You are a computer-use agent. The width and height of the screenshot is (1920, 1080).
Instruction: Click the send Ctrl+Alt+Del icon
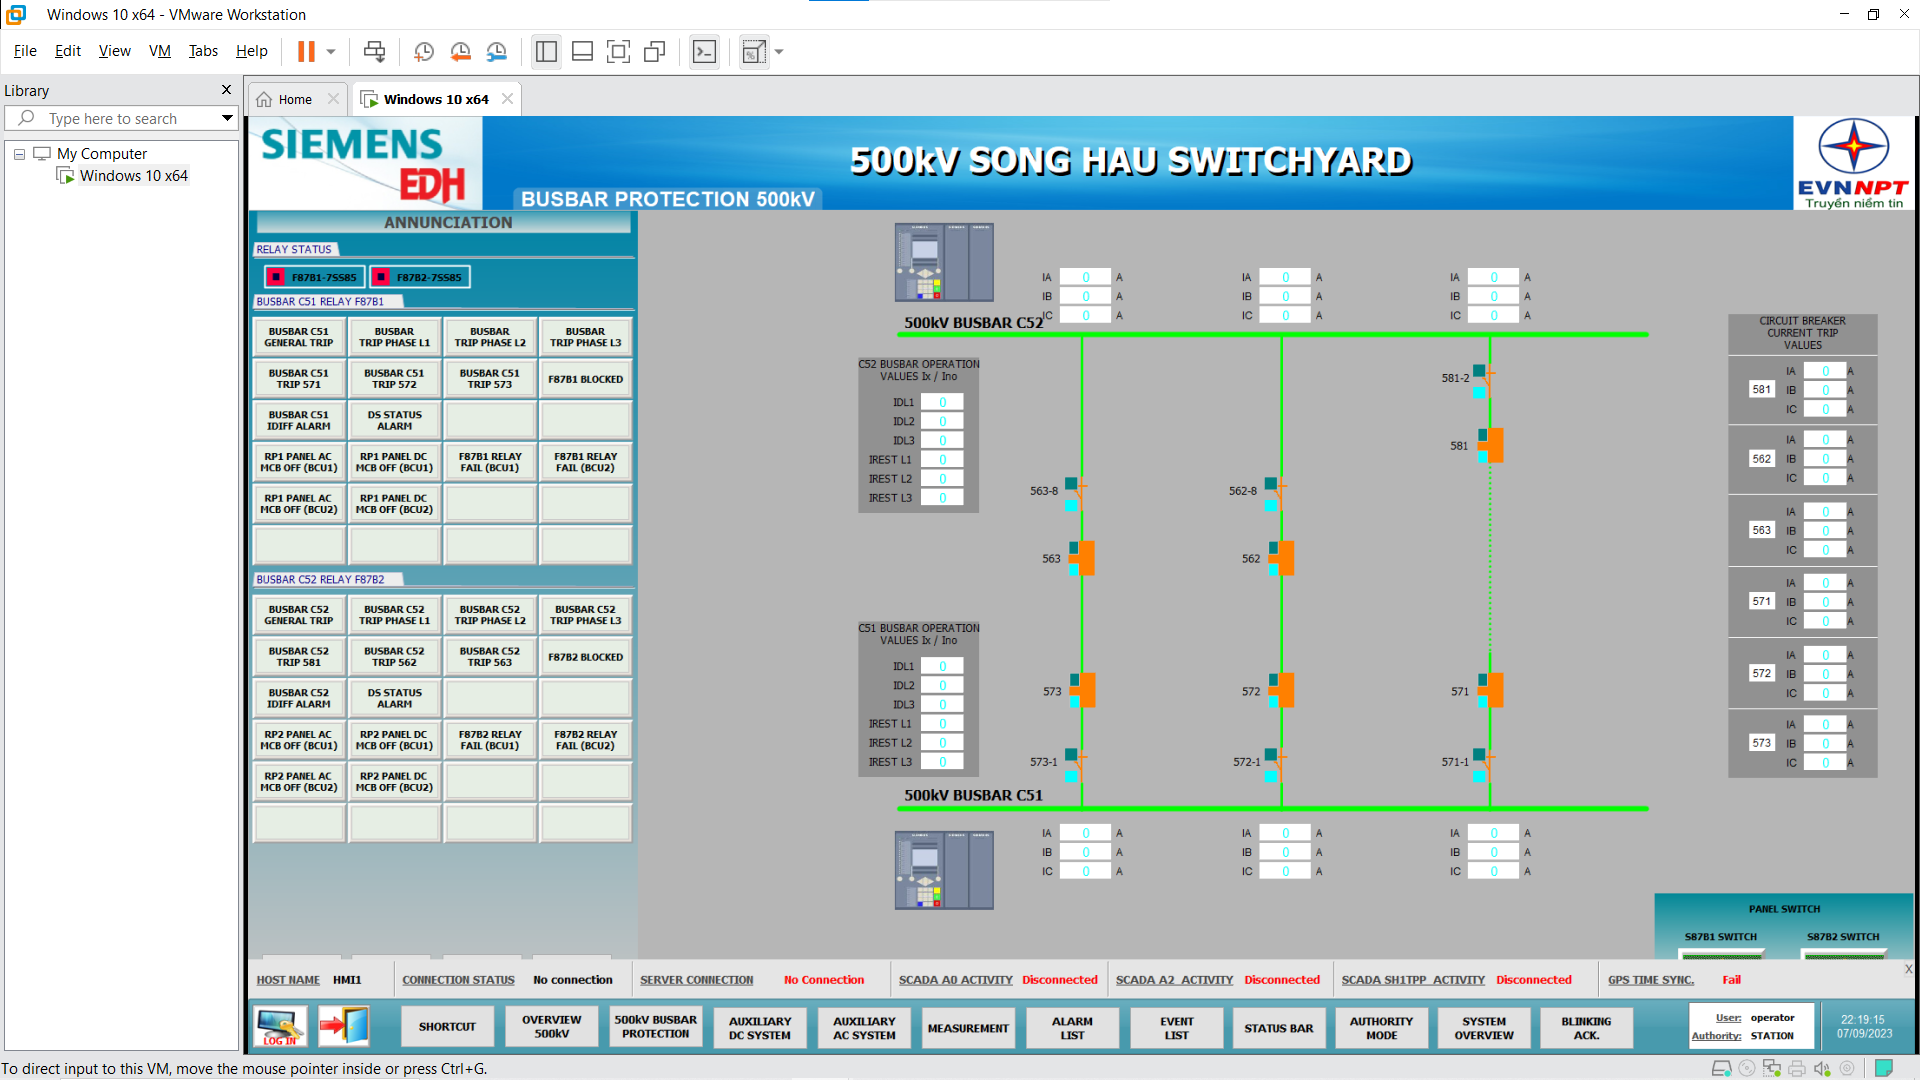click(374, 52)
